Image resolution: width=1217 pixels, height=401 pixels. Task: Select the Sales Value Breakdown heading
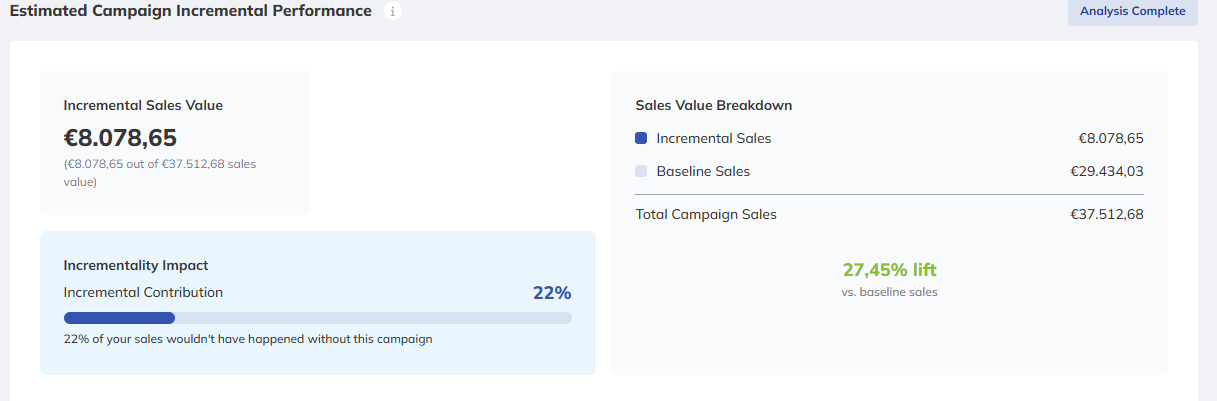714,105
